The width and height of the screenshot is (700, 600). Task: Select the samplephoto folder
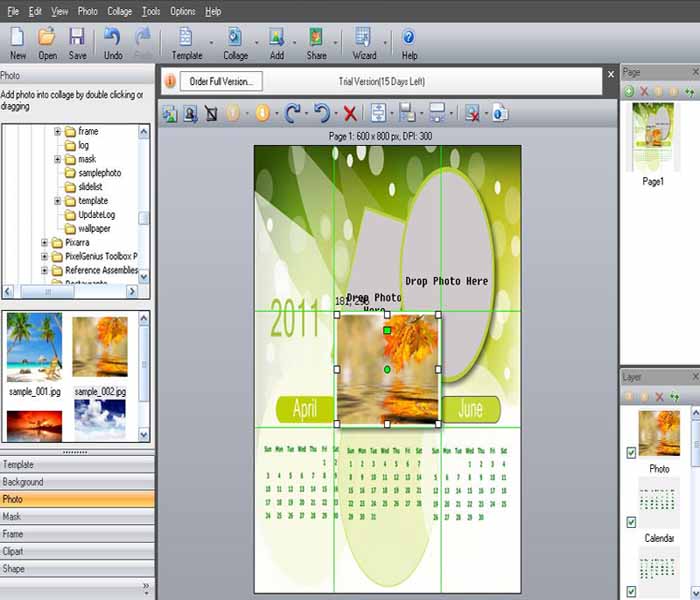[93, 173]
